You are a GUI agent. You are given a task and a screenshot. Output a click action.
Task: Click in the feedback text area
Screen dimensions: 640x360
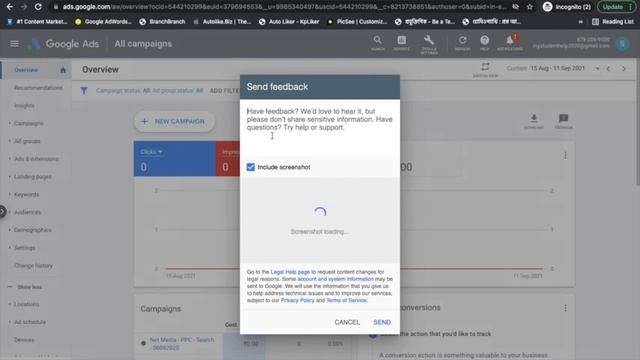(x=320, y=127)
